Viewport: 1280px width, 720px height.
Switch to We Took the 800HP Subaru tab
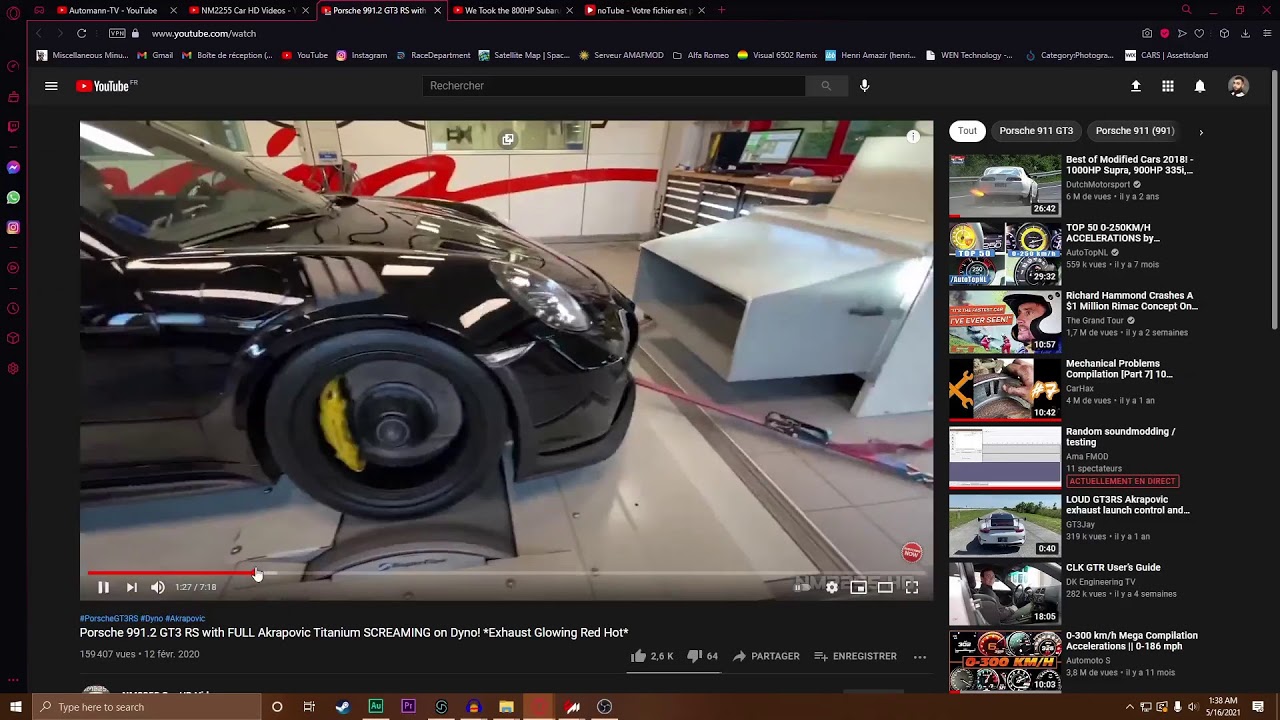pos(511,10)
